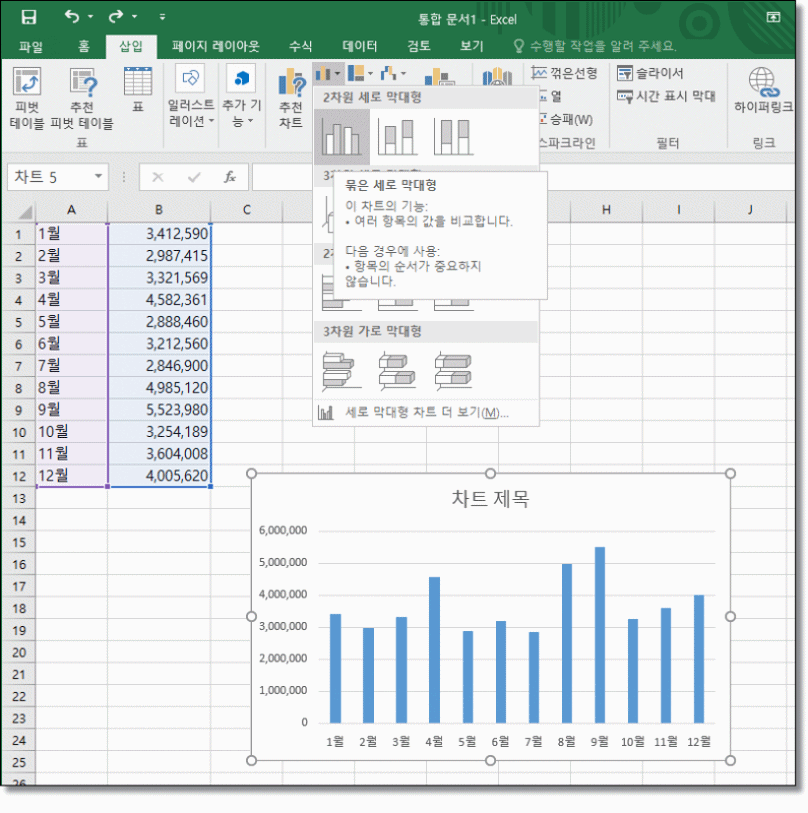Click cell containing 12월
This screenshot has height=813, width=808.
(72, 475)
